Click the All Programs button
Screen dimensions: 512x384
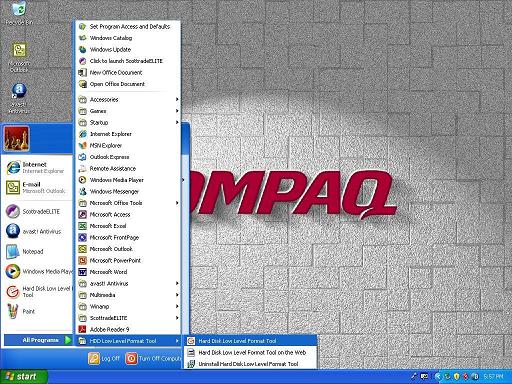tap(38, 340)
